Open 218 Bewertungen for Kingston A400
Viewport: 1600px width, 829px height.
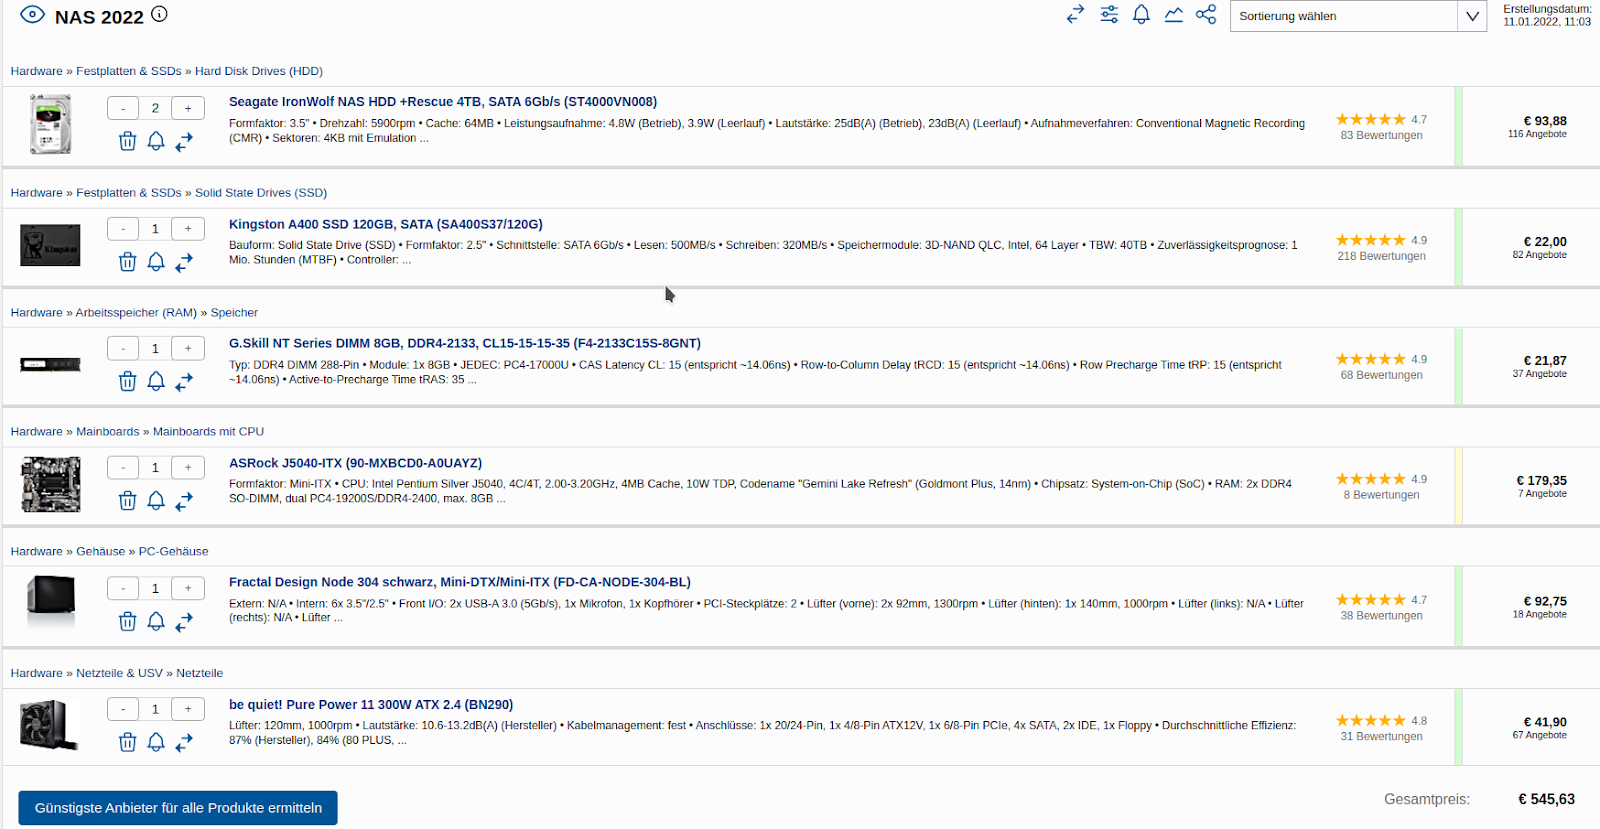(1381, 257)
